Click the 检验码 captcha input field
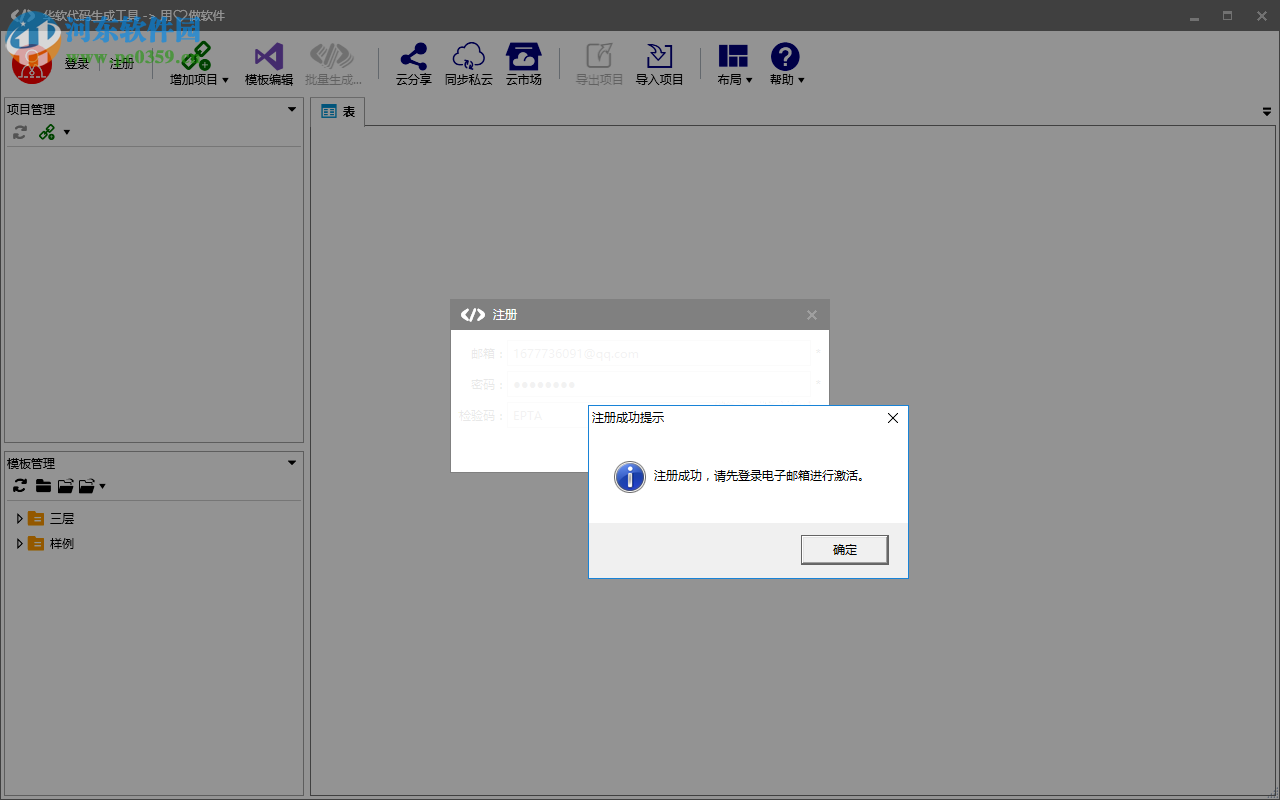The image size is (1280, 800). pyautogui.click(x=548, y=415)
